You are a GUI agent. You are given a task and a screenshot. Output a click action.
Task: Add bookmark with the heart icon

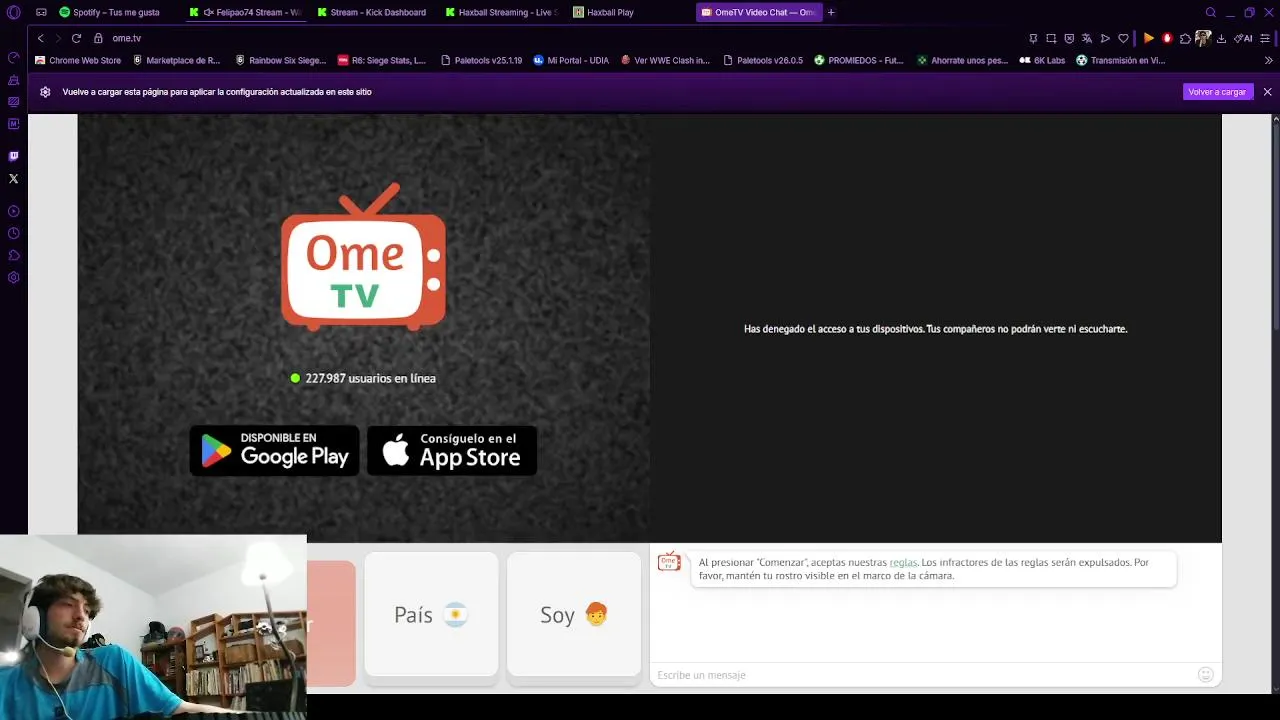(1123, 38)
